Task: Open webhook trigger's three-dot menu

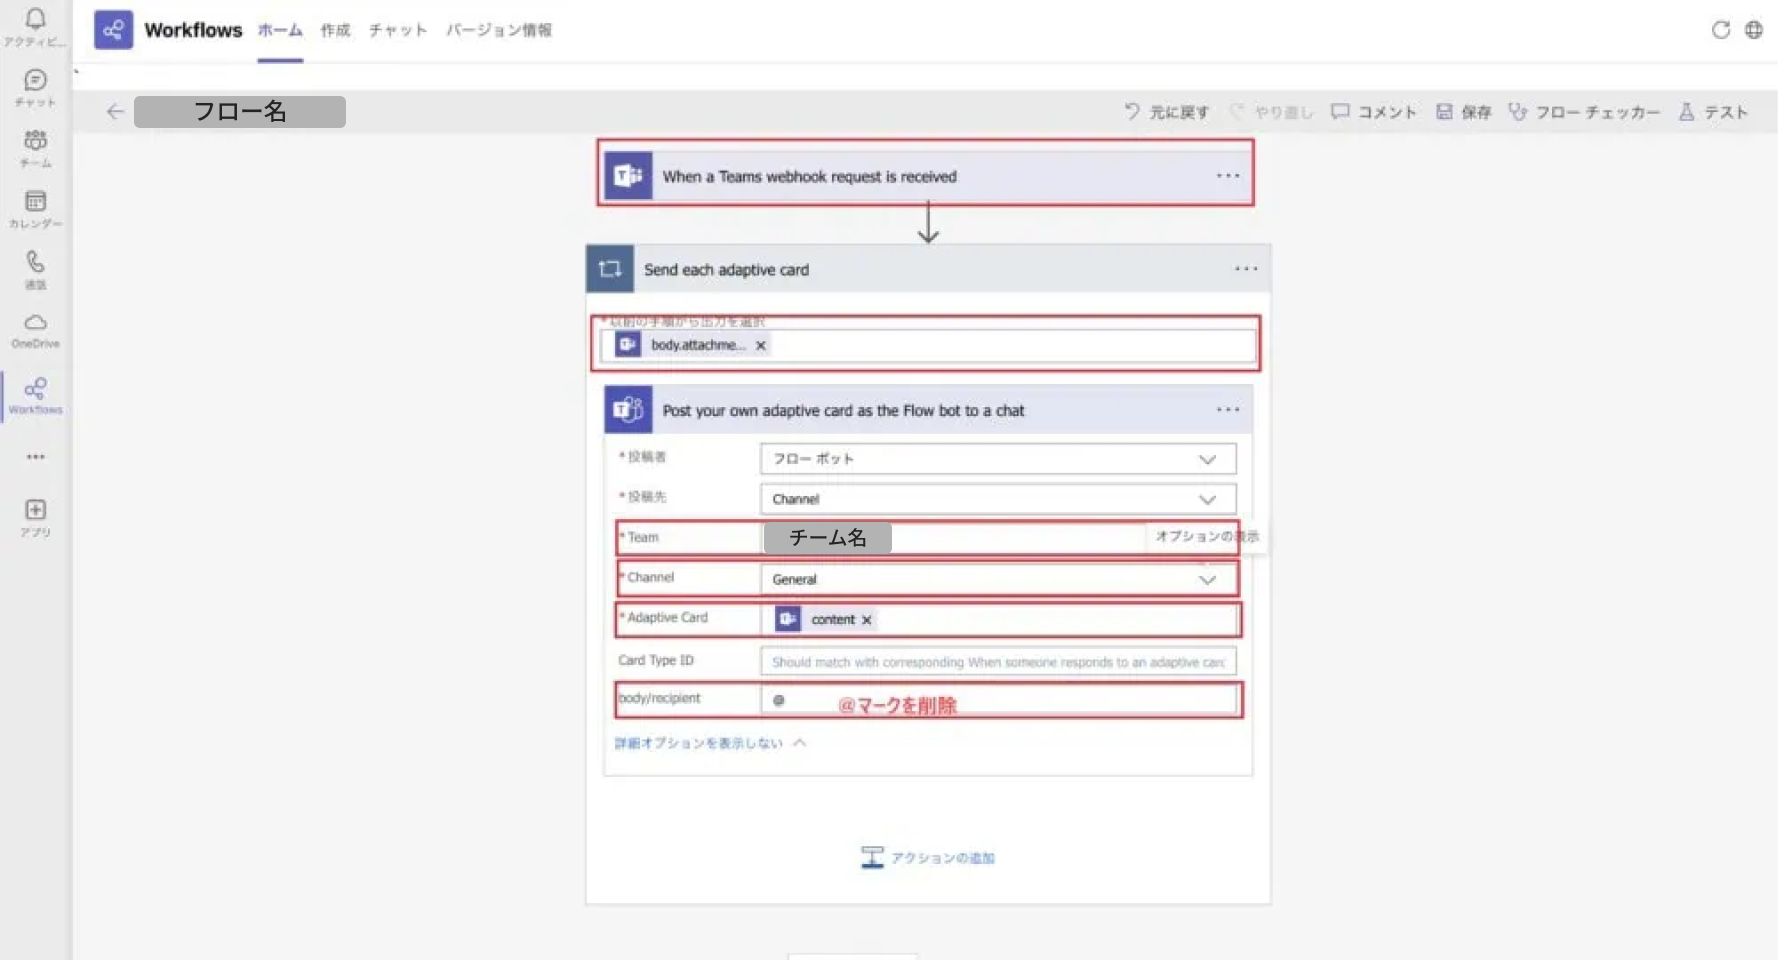Action: [1227, 176]
